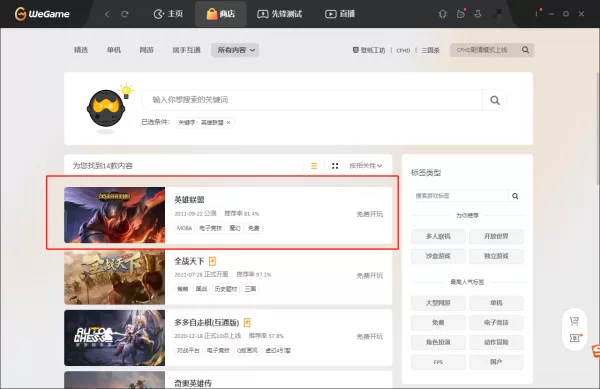
Task: Click 免费开玩 for 全战天下
Action: point(370,275)
